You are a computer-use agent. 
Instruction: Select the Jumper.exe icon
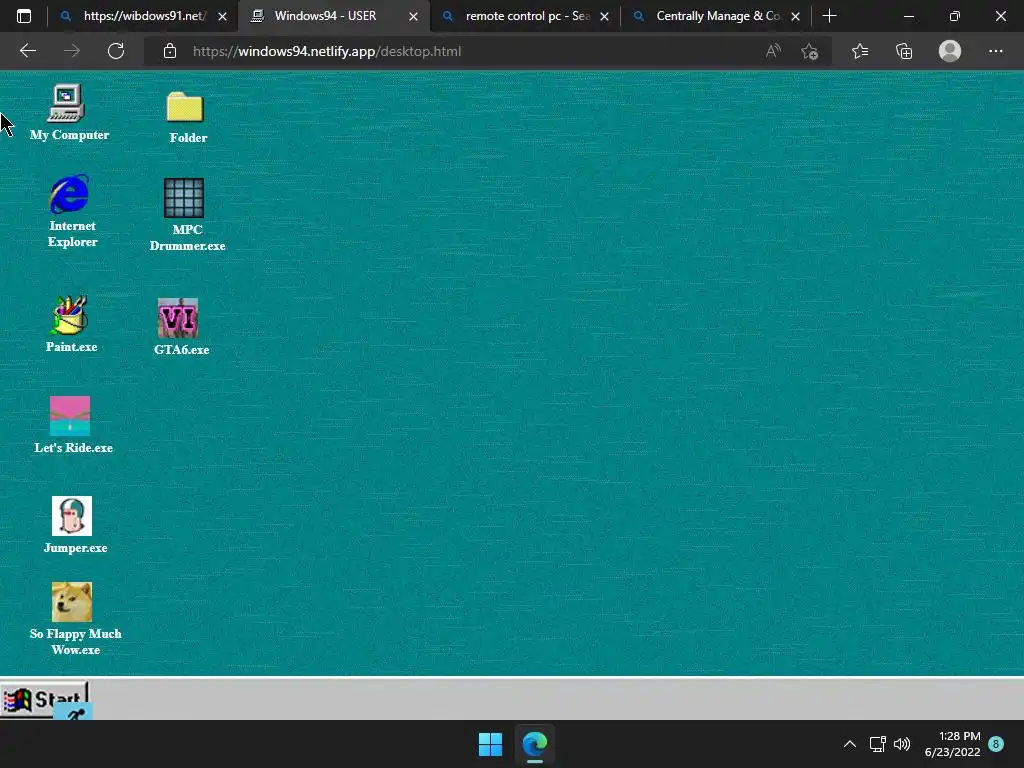[x=73, y=525]
